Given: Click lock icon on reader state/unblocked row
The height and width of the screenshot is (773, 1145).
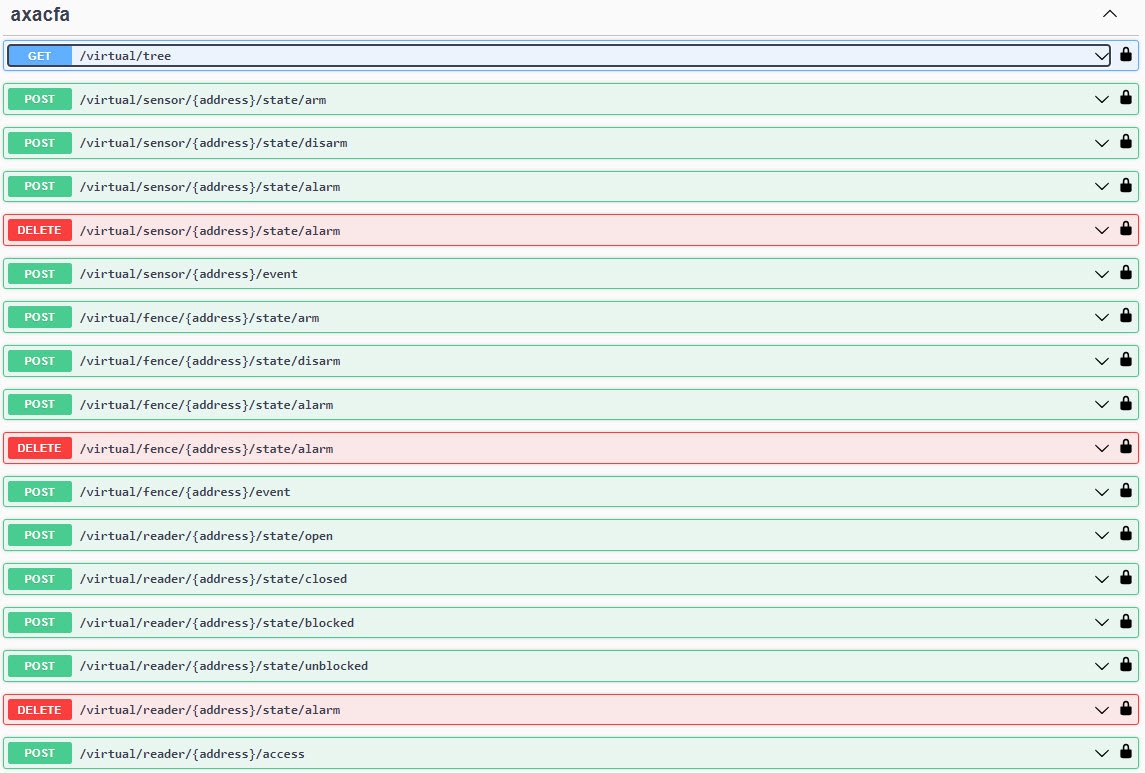Looking at the screenshot, I should [1126, 665].
